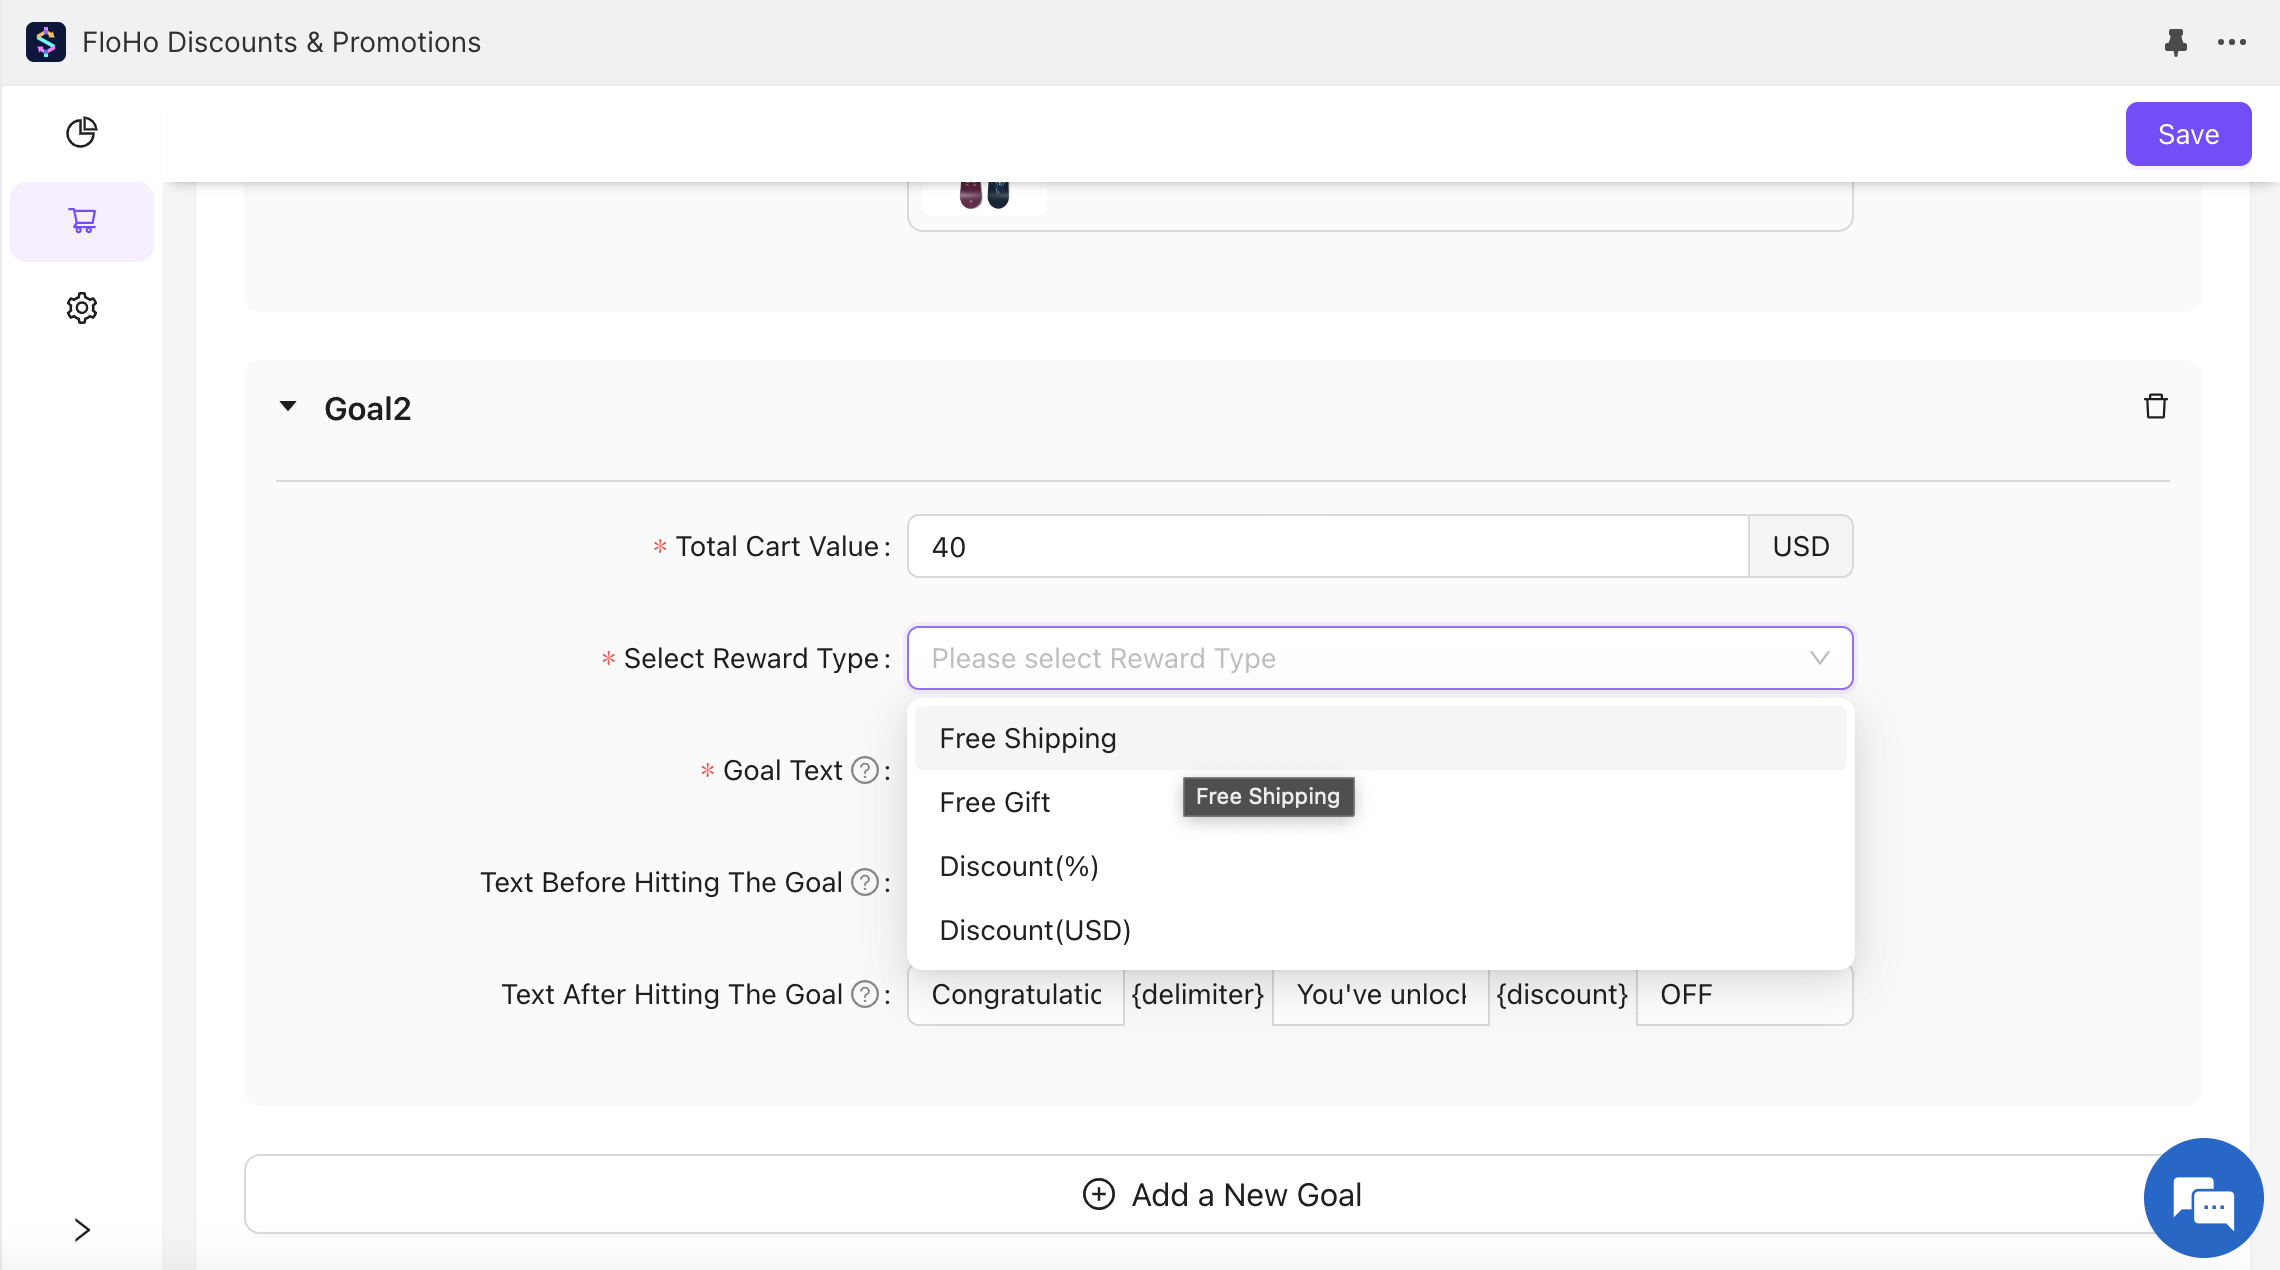Screen dimensions: 2280x1270
Task: Open the live chat bubble widget
Action: (x=2203, y=1197)
